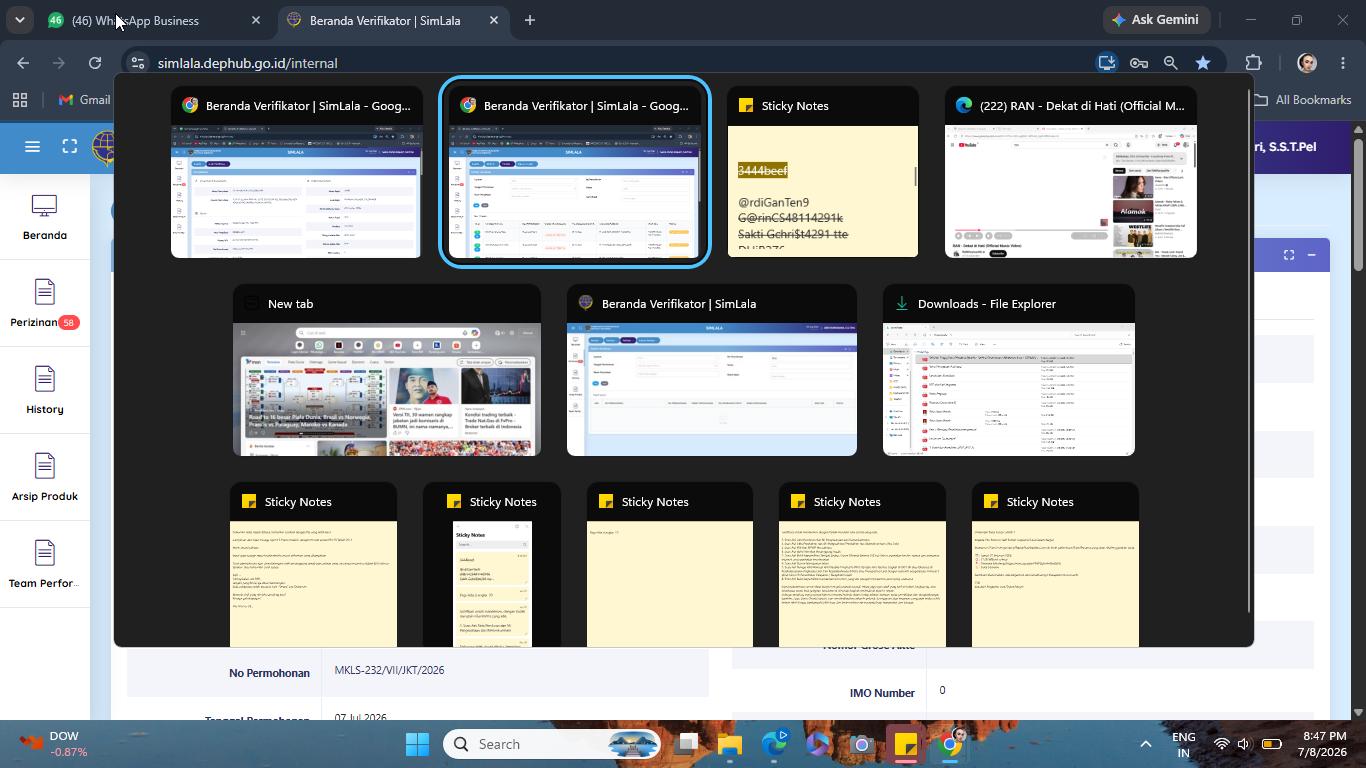Open the Windows Start menu
Image resolution: width=1366 pixels, height=768 pixels.
click(x=417, y=744)
